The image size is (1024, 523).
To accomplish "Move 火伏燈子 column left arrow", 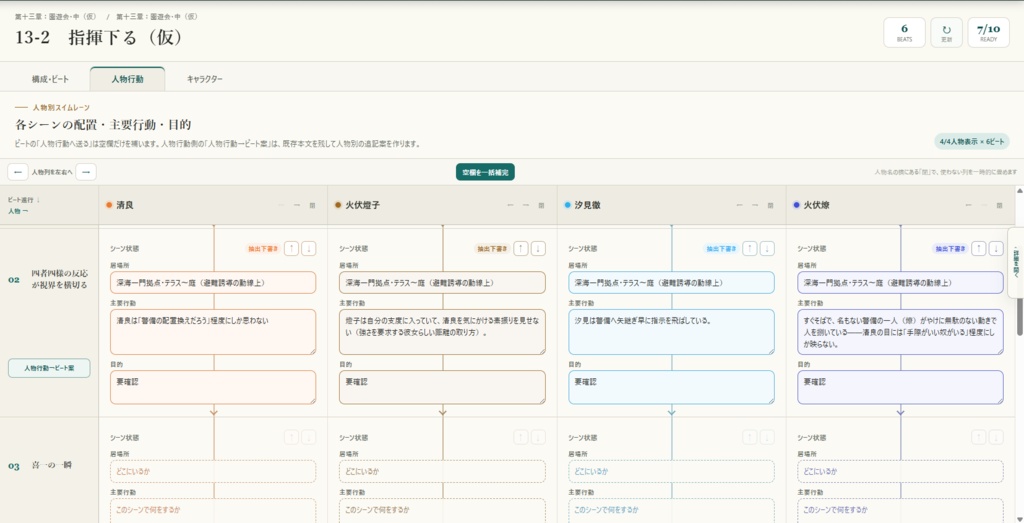I will [511, 205].
